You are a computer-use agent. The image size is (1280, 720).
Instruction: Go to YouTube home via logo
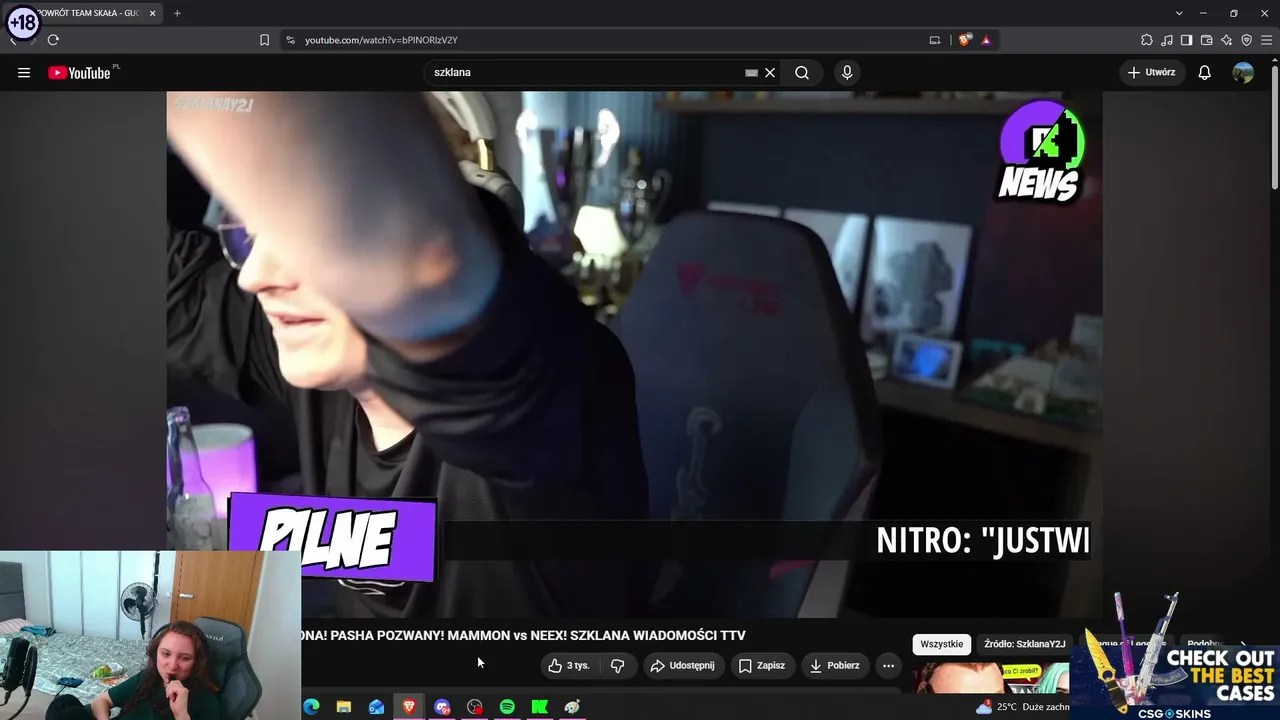[x=79, y=72]
